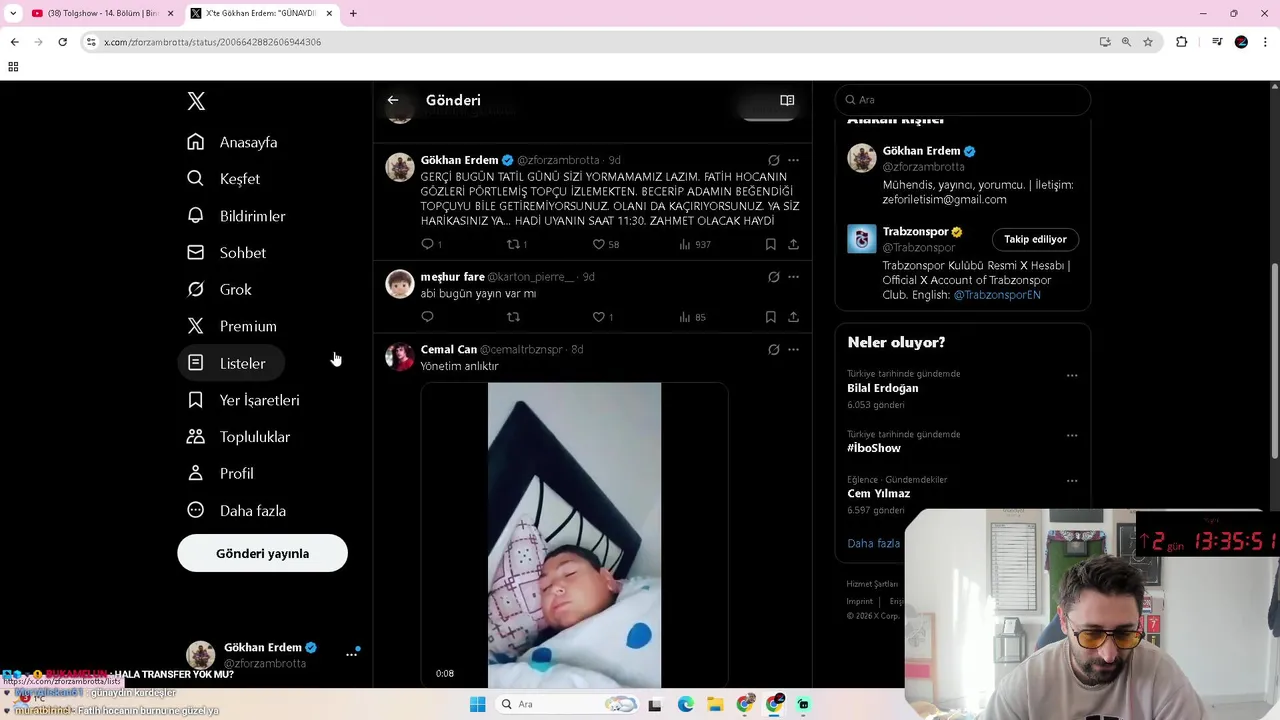Open more options for Cem Yılmaz trend
This screenshot has width=1280, height=720.
tap(1072, 481)
